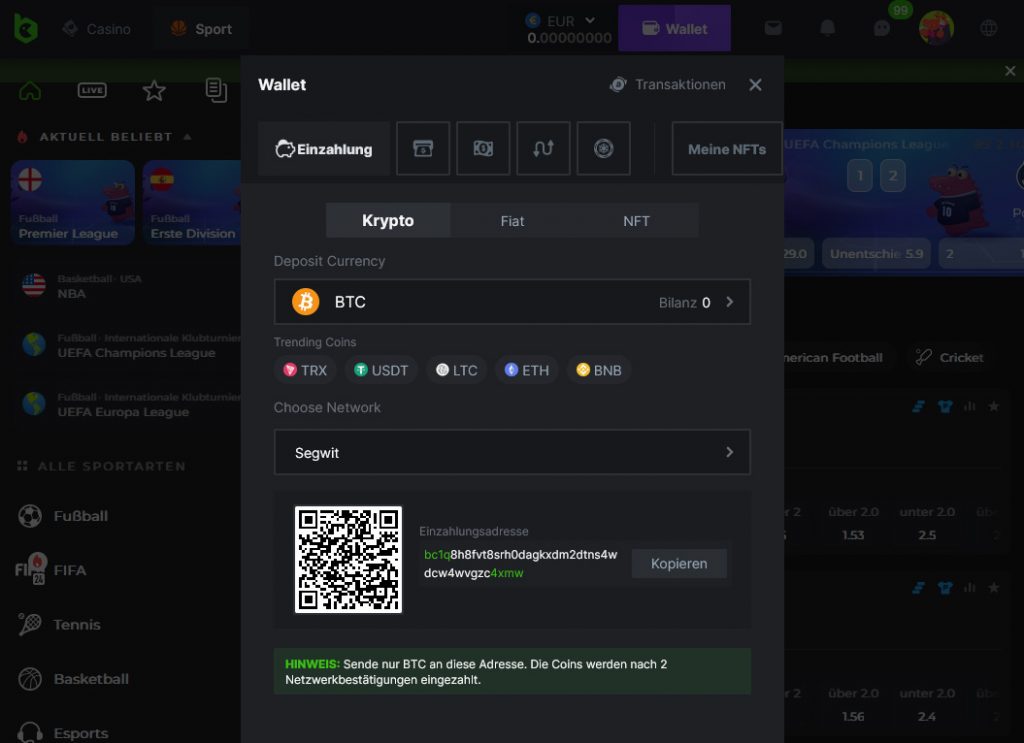Image resolution: width=1024 pixels, height=743 pixels.
Task: Pick the Unentschieden 5.9 odds
Action: 876,253
